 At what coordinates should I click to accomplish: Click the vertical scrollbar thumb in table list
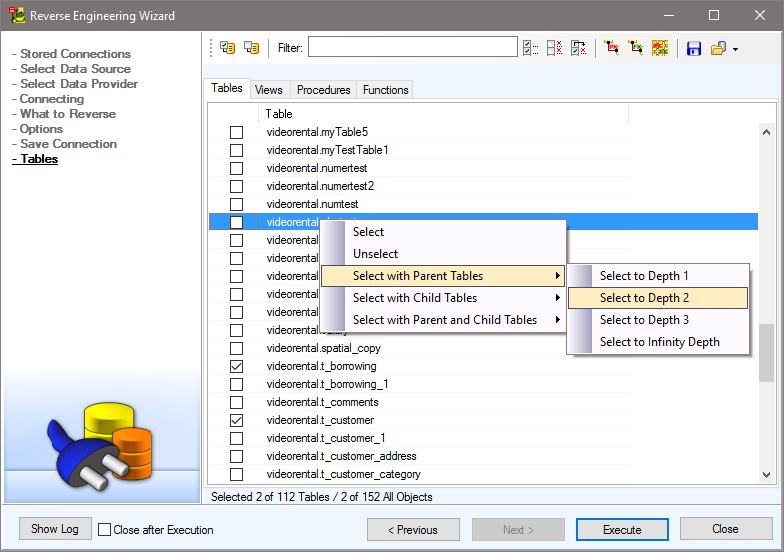766,353
